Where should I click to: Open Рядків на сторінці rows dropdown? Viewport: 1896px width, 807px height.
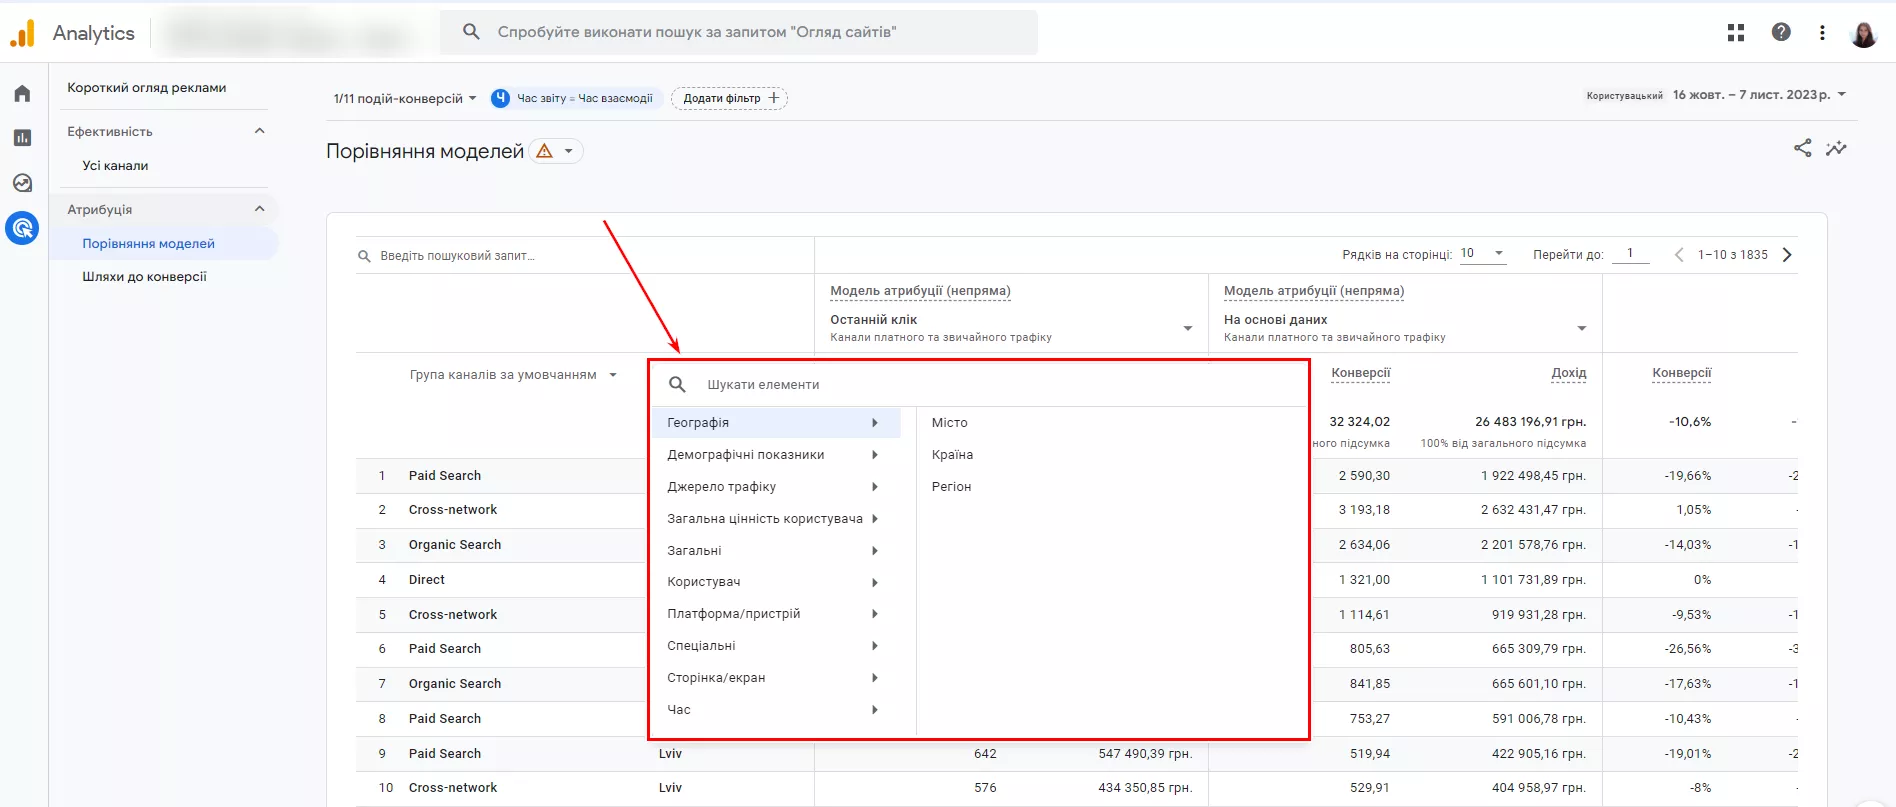[1483, 254]
